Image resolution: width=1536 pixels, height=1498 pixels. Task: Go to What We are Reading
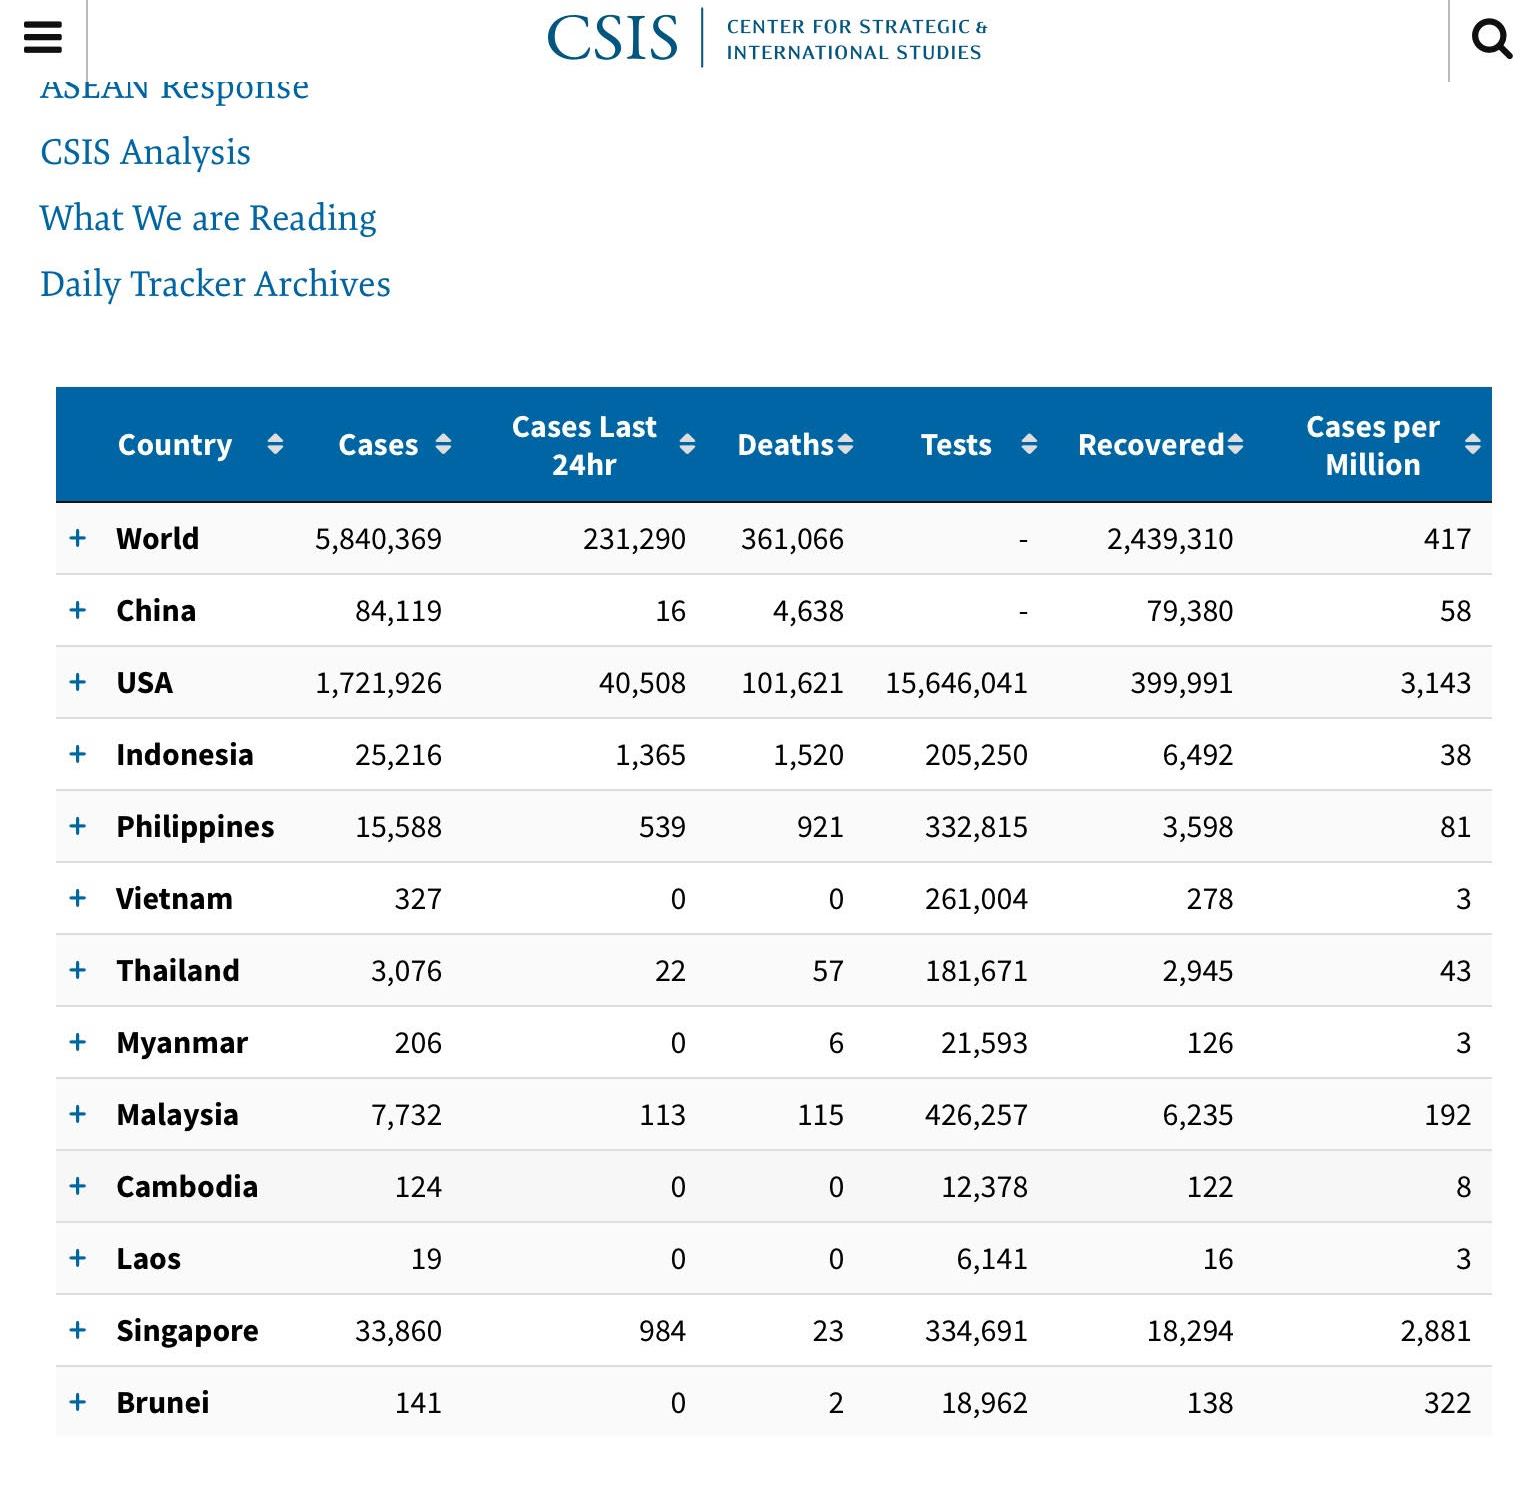pyautogui.click(x=208, y=218)
